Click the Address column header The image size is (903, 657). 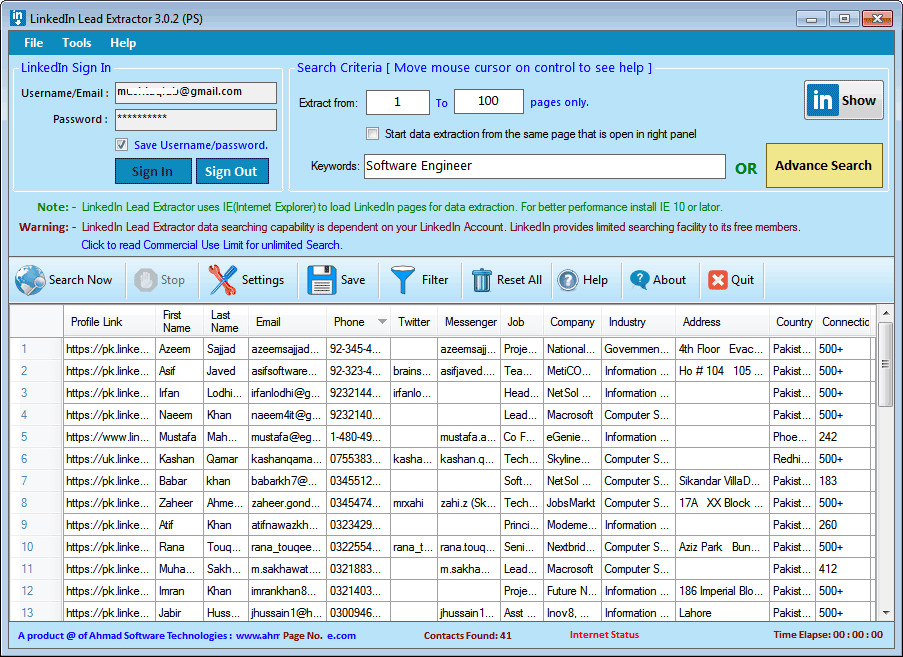point(722,321)
